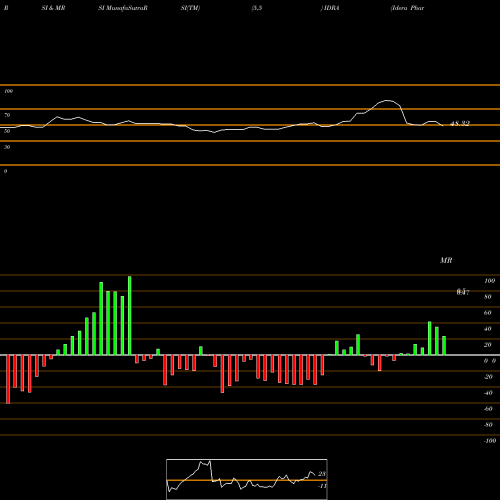This screenshot has height=500, width=500.
Task: Click the RSI axis label 70
Action: pos(7,115)
